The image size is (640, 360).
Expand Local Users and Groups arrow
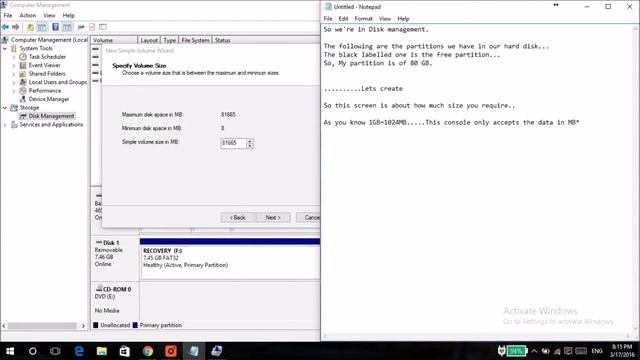(x=14, y=82)
